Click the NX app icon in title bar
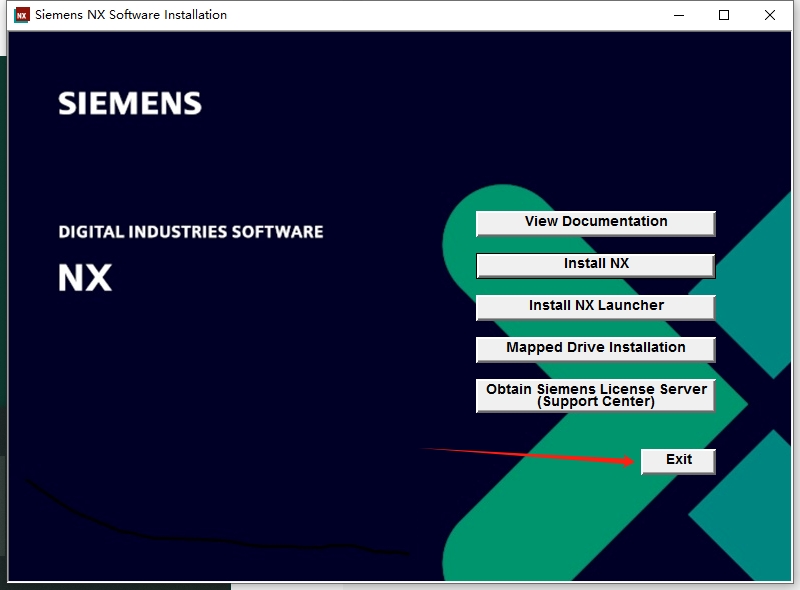The image size is (800, 590). tap(21, 15)
